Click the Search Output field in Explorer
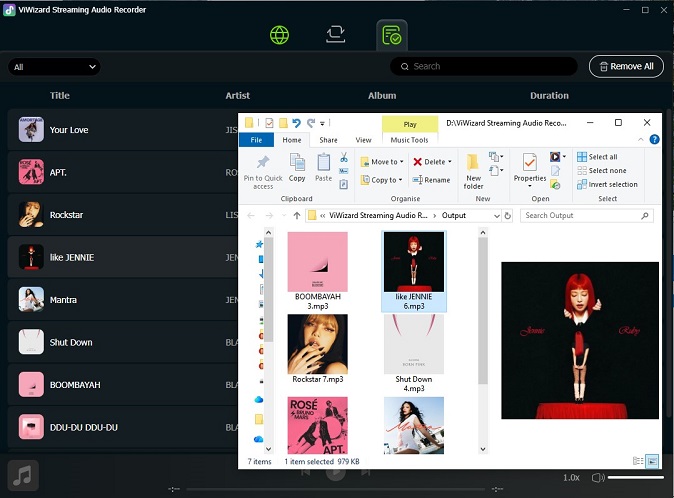This screenshot has width=674, height=498. tap(587, 216)
